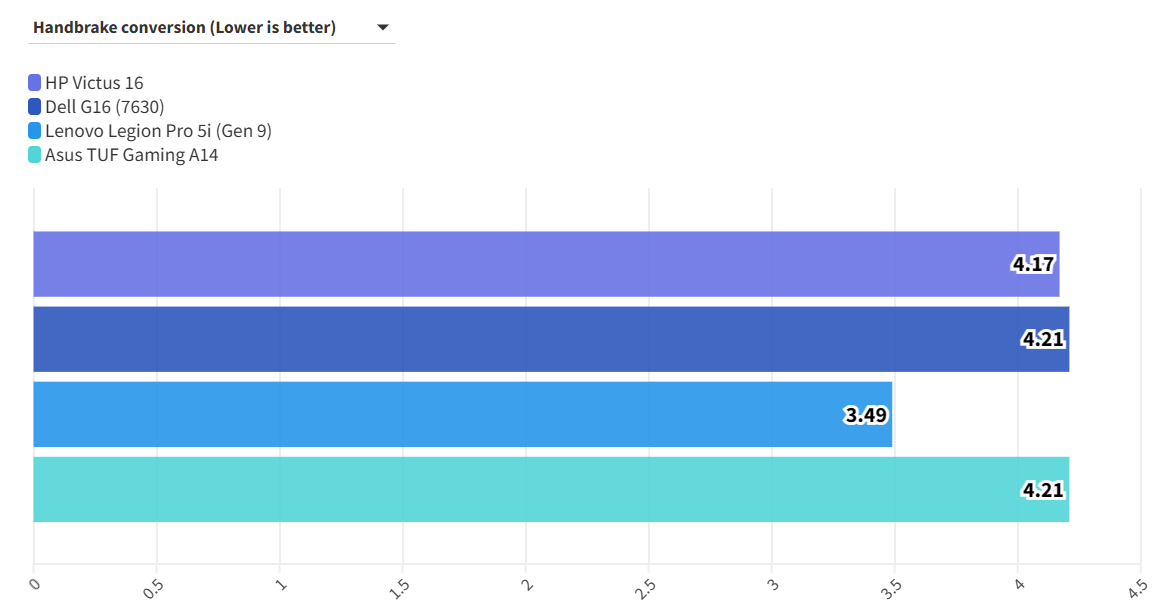This screenshot has width=1174, height=613.
Task: Toggle Lenovo Legion Pro 5i (Gen 9) label
Action: 158,131
